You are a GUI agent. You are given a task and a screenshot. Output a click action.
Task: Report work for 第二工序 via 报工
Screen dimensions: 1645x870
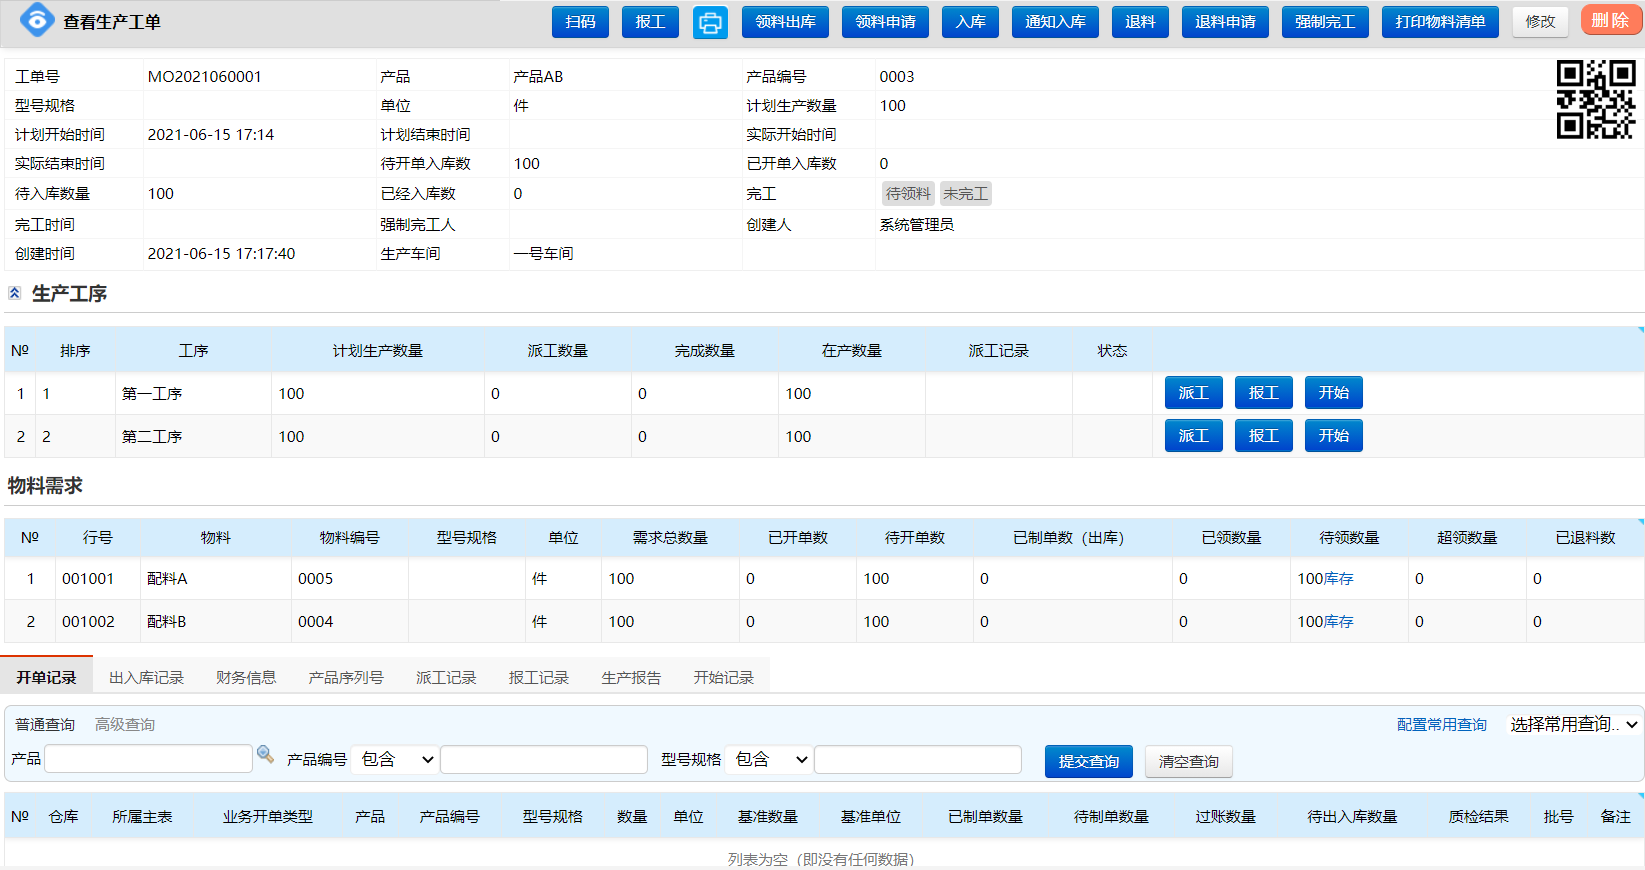[1264, 436]
